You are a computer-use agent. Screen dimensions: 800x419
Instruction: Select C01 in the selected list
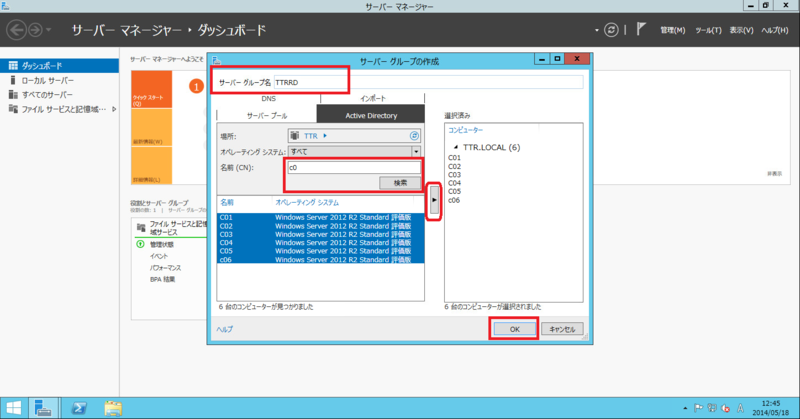click(455, 158)
